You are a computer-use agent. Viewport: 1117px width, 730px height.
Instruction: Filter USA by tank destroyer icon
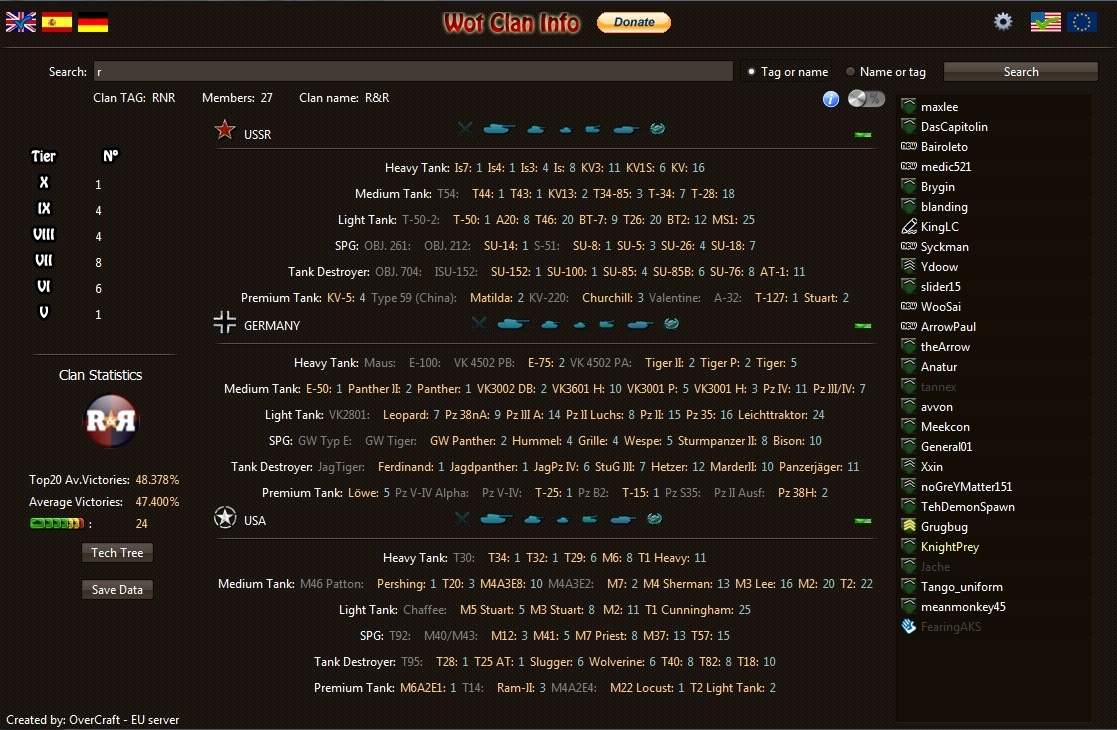[x=623, y=519]
